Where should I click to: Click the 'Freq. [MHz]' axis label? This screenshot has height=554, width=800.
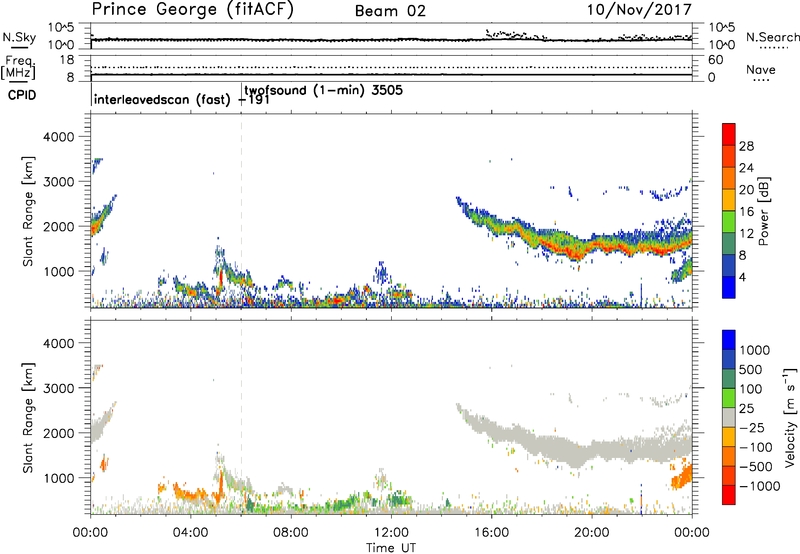(19, 67)
